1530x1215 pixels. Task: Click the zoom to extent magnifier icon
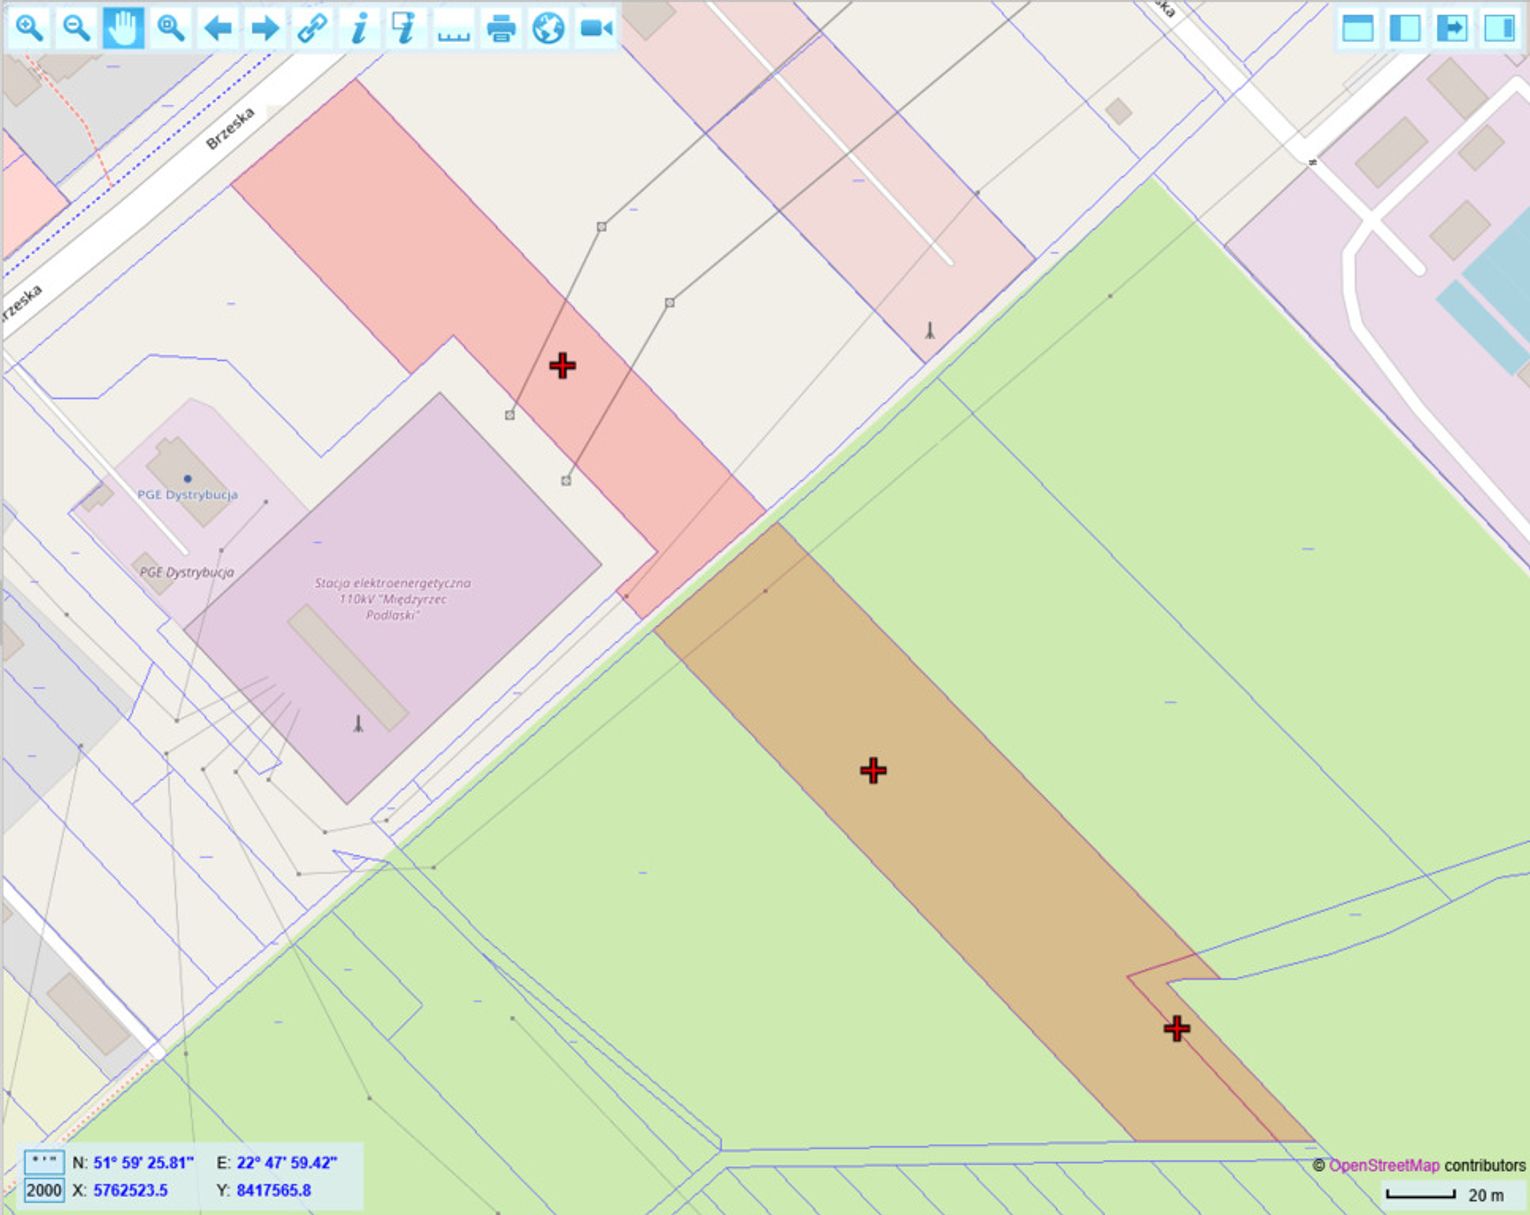[x=171, y=28]
